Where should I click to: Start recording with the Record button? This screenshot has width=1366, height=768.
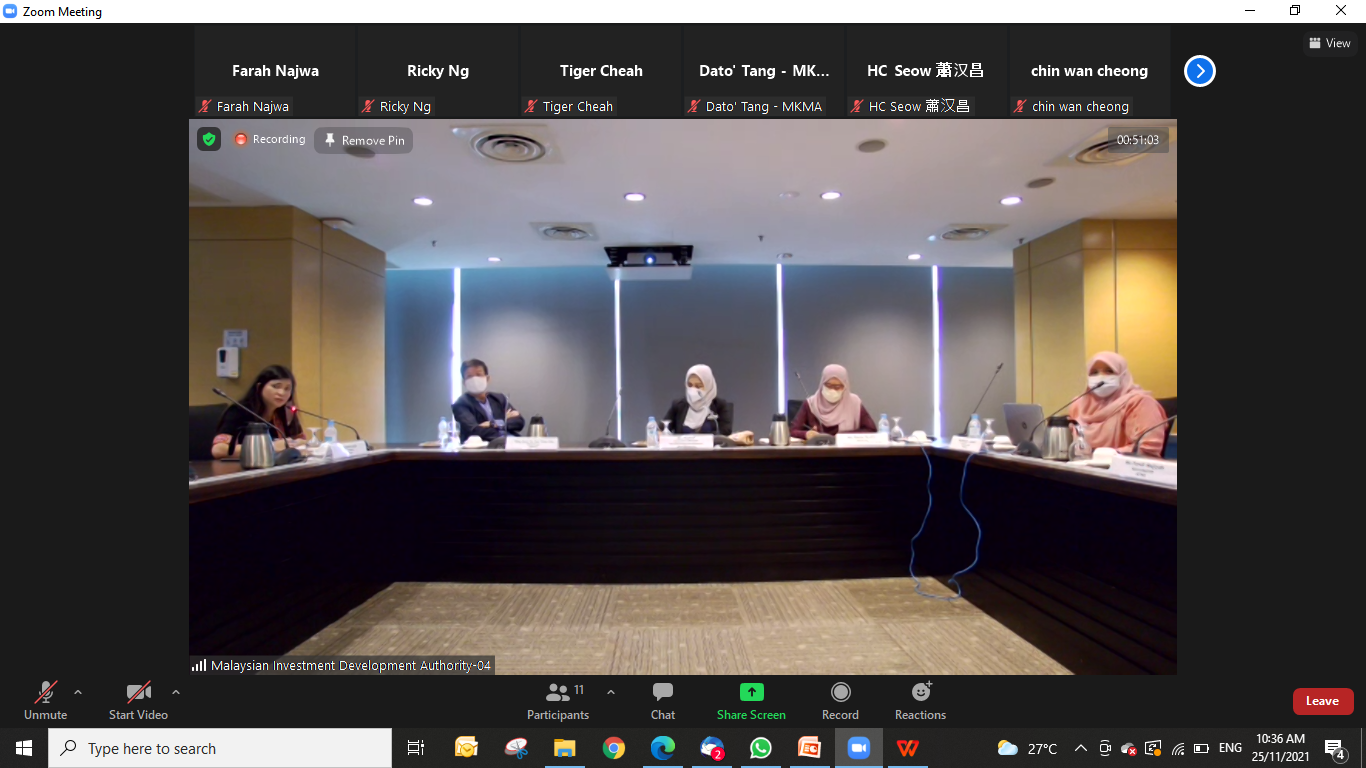pyautogui.click(x=840, y=700)
